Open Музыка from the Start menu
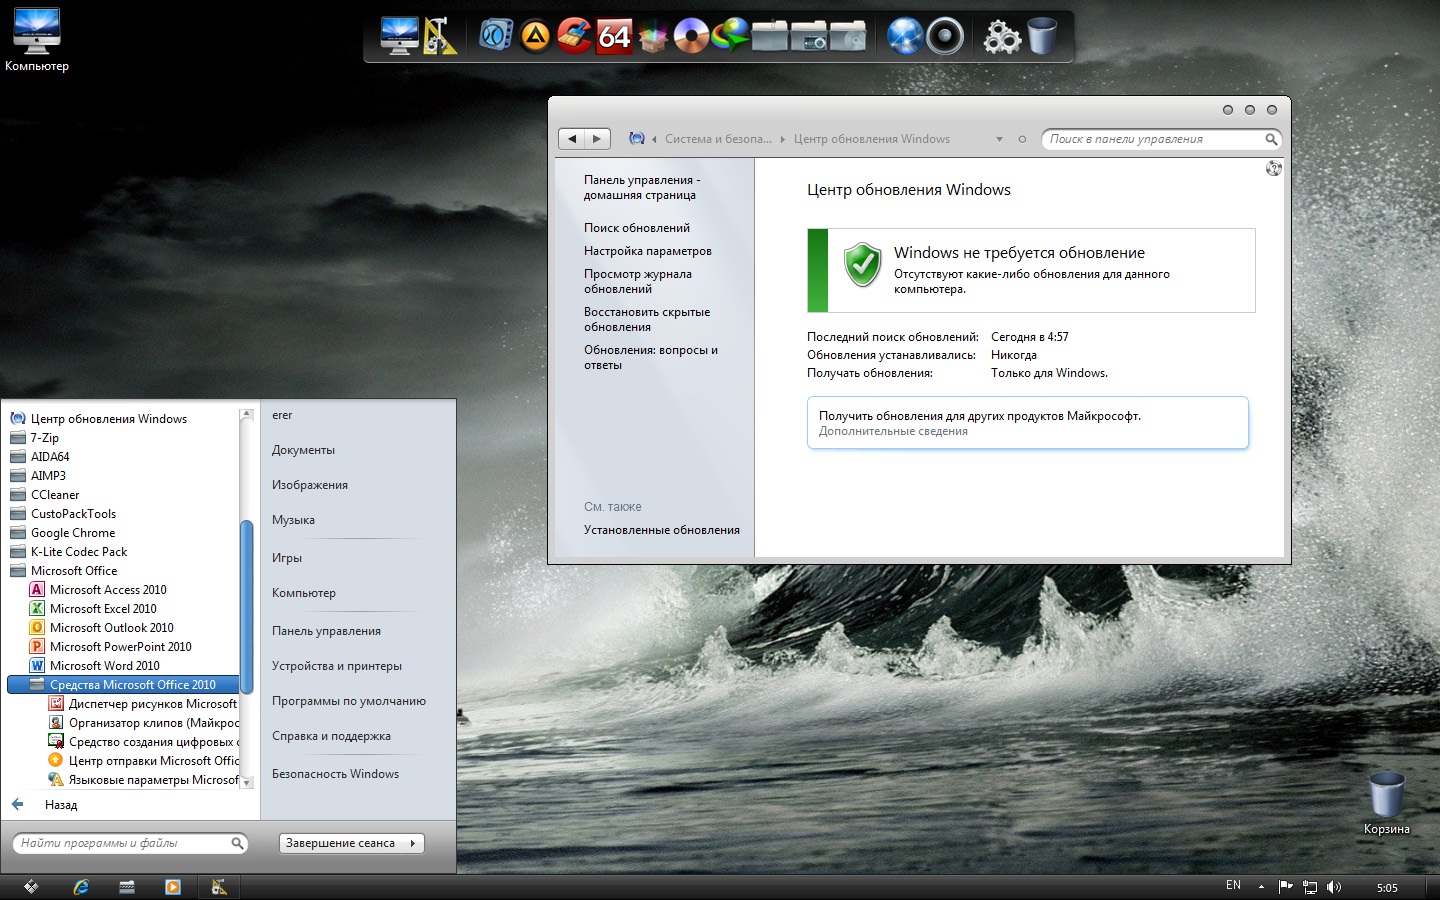The height and width of the screenshot is (900, 1440). click(x=293, y=520)
